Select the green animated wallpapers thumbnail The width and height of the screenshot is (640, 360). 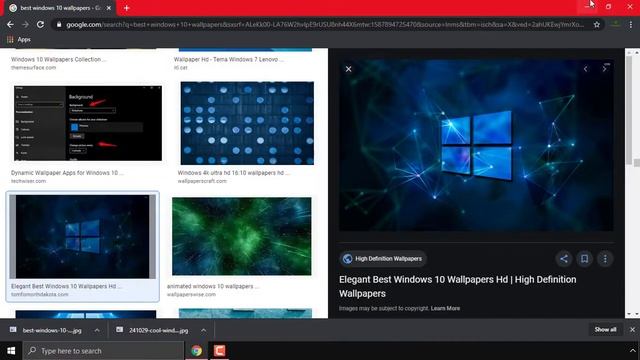click(x=242, y=236)
